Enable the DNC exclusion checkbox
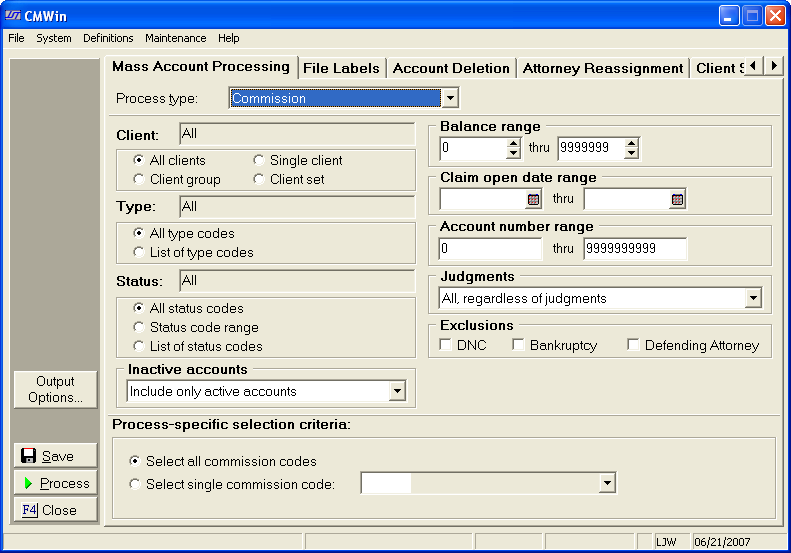This screenshot has height=553, width=791. tap(447, 345)
